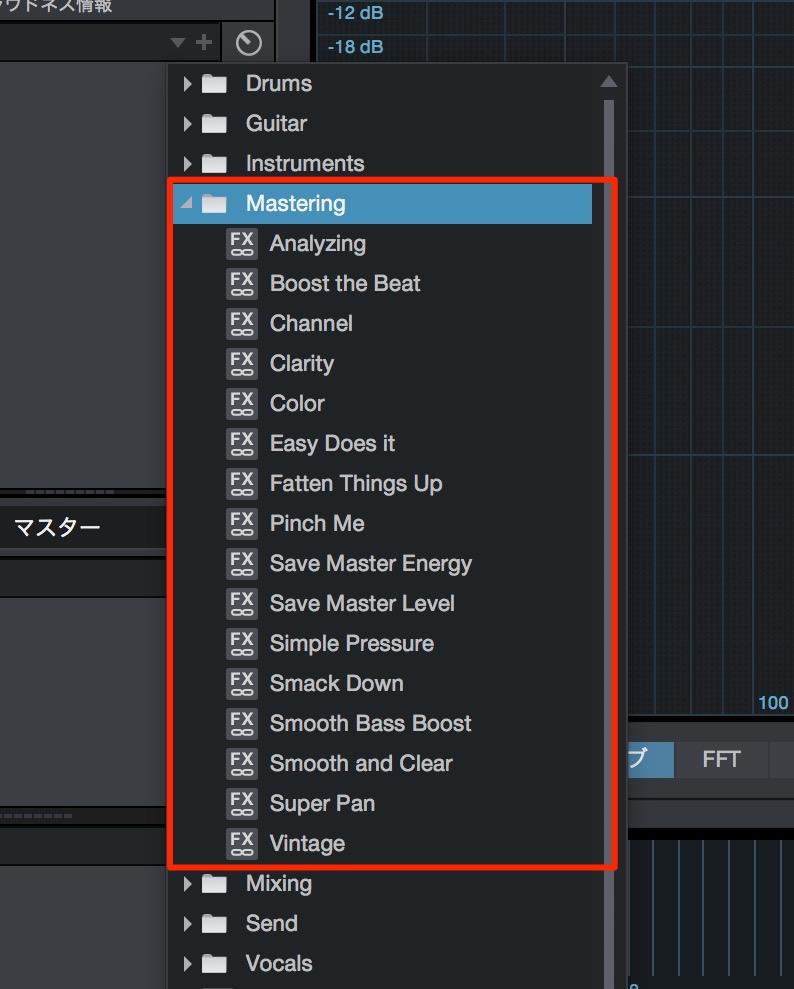The image size is (794, 989).
Task: Click the FX chain icon beside Analyzing
Action: (x=242, y=244)
